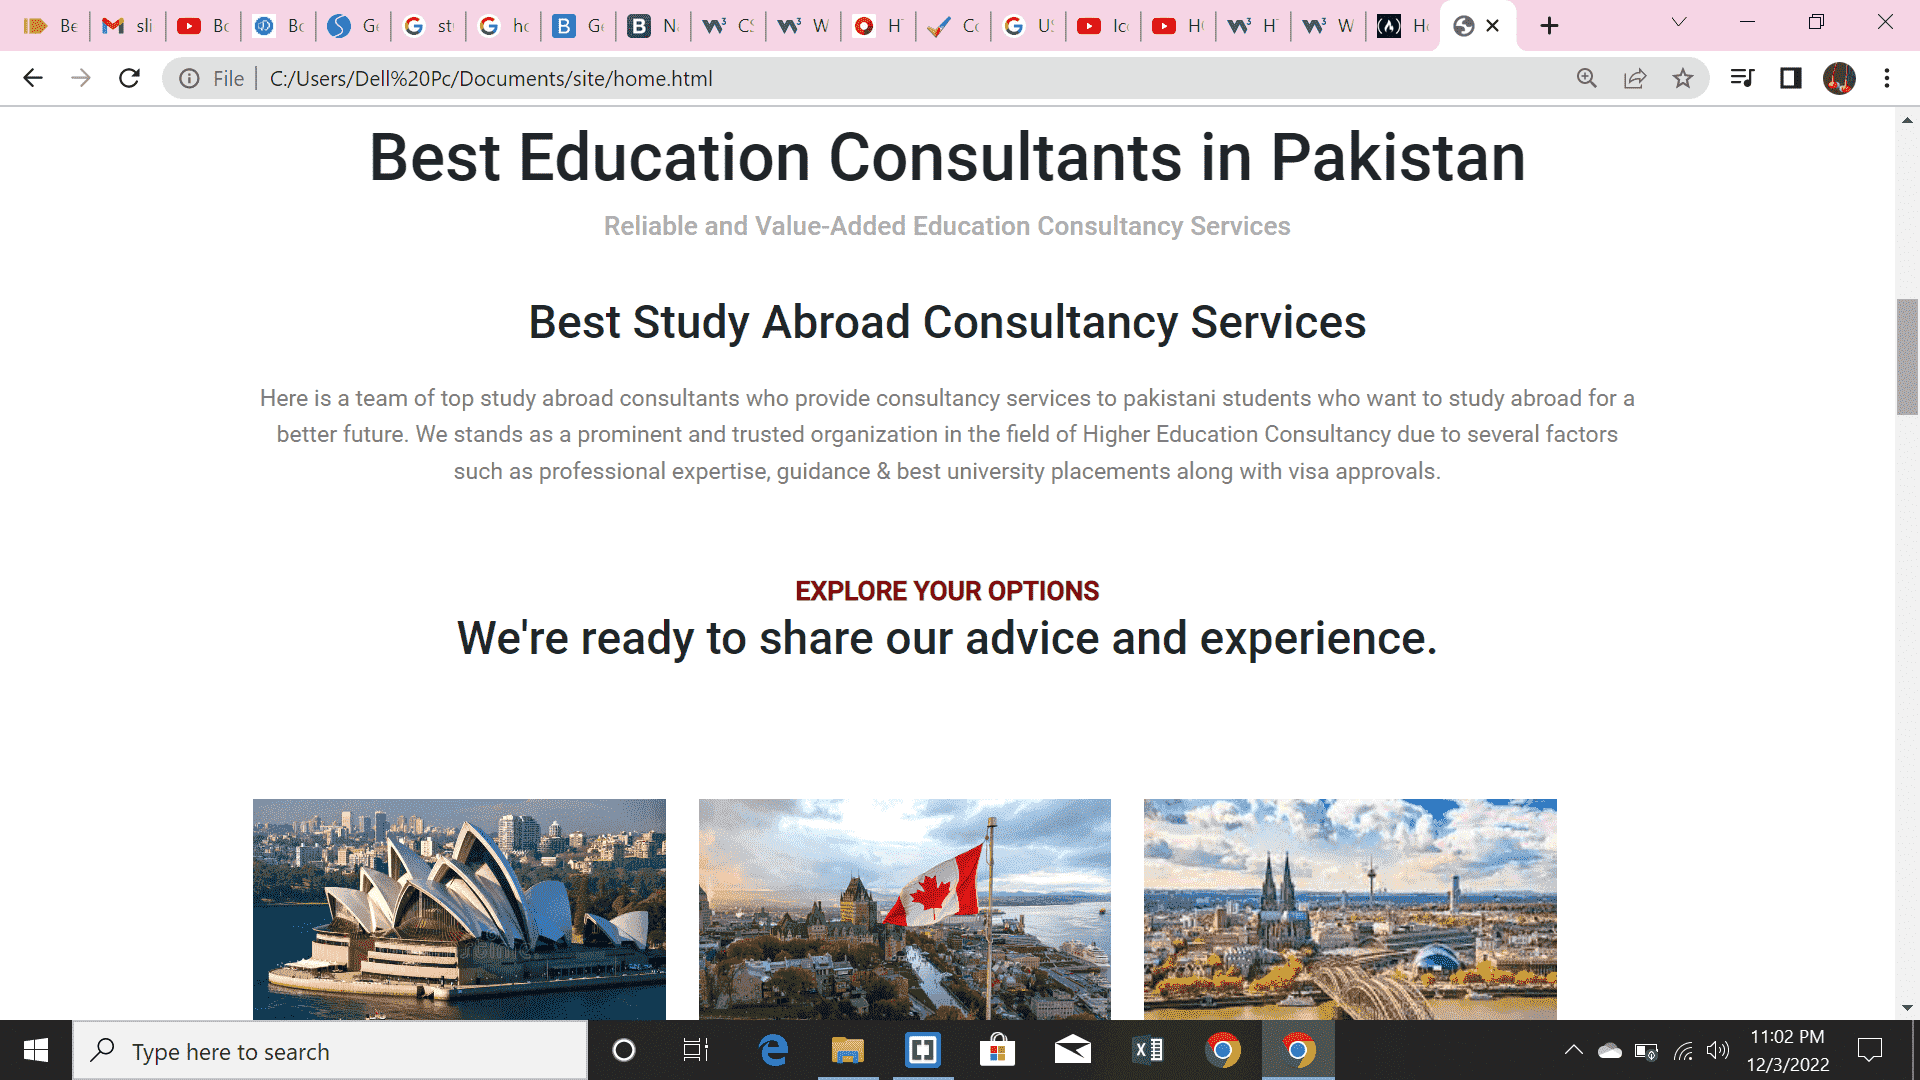Click the zoom magnifier icon in the address bar
The width and height of the screenshot is (1920, 1080).
pyautogui.click(x=1587, y=78)
